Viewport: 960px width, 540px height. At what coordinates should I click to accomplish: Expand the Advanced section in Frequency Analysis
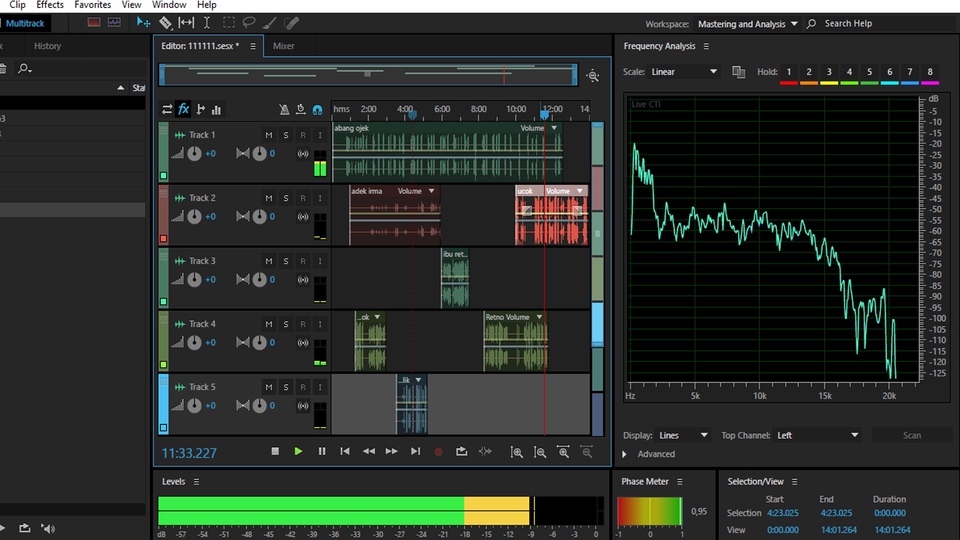625,454
